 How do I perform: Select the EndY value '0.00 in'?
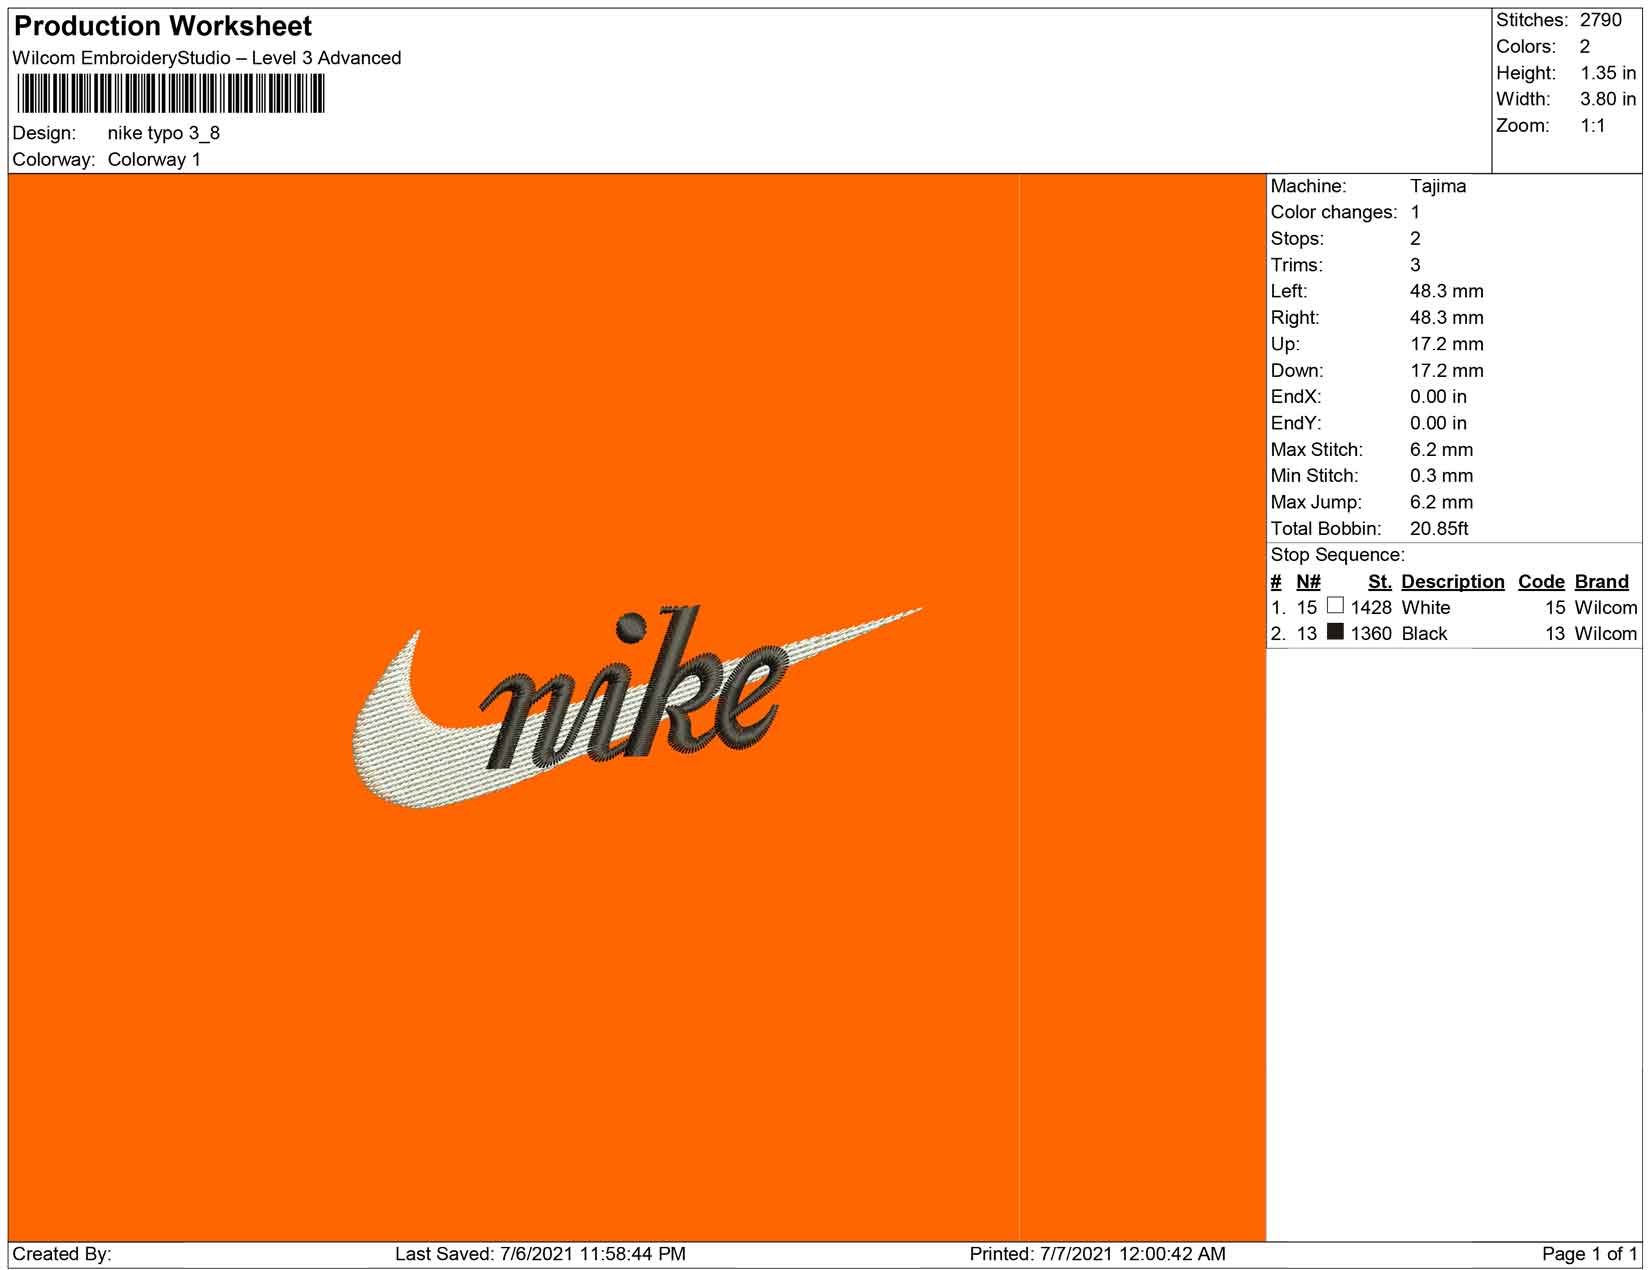coord(1439,423)
